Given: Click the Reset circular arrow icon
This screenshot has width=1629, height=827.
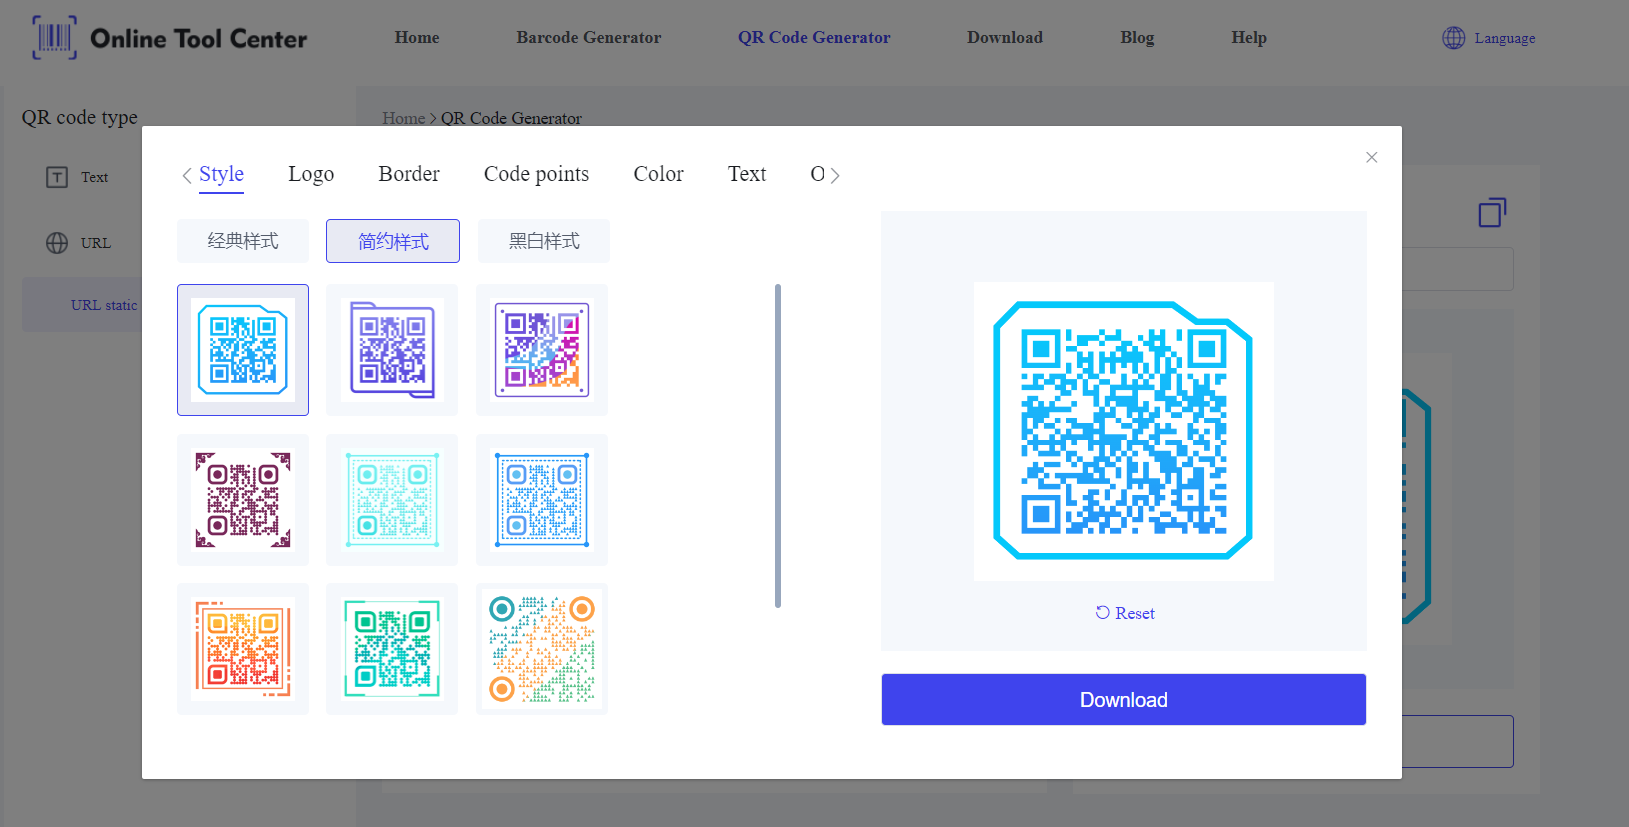Looking at the screenshot, I should (1102, 613).
